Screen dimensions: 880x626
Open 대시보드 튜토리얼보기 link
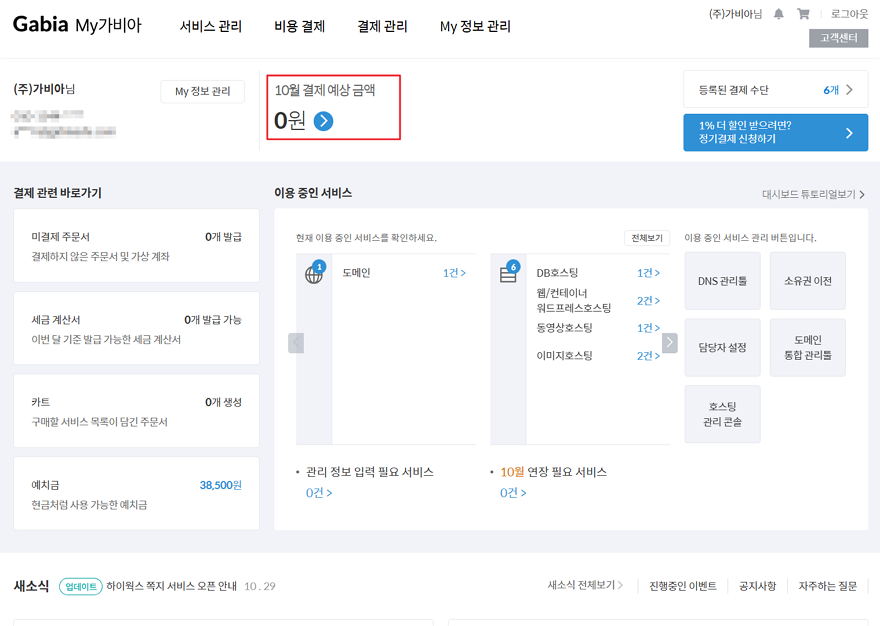813,194
